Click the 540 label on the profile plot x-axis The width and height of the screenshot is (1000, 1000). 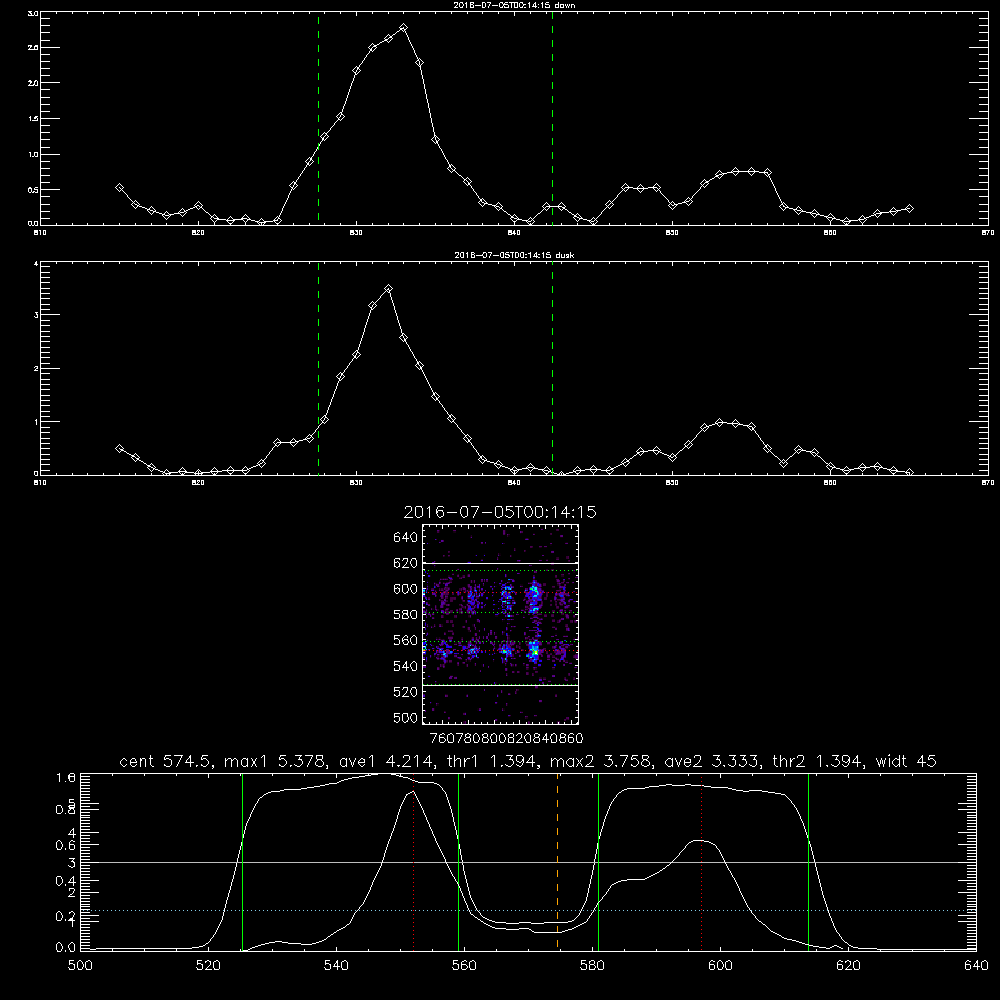pos(336,966)
